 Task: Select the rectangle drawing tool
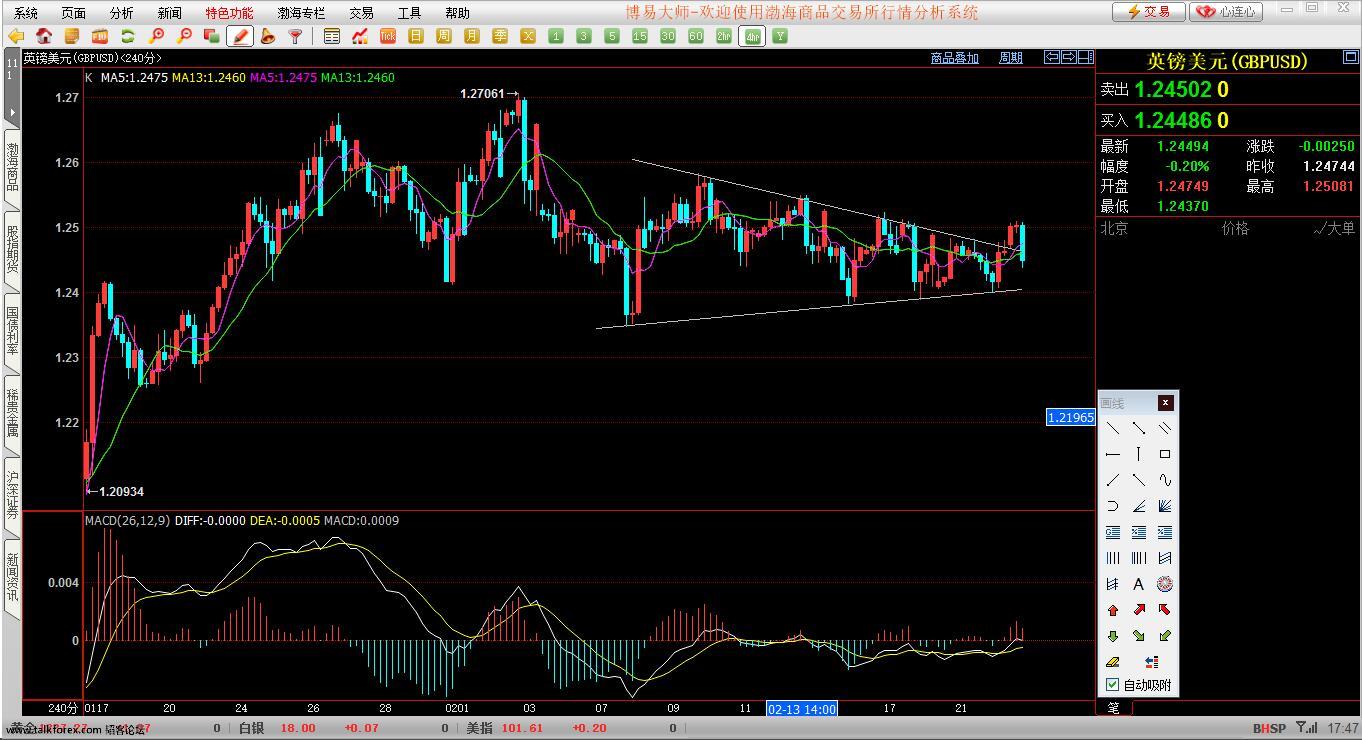(x=1164, y=454)
